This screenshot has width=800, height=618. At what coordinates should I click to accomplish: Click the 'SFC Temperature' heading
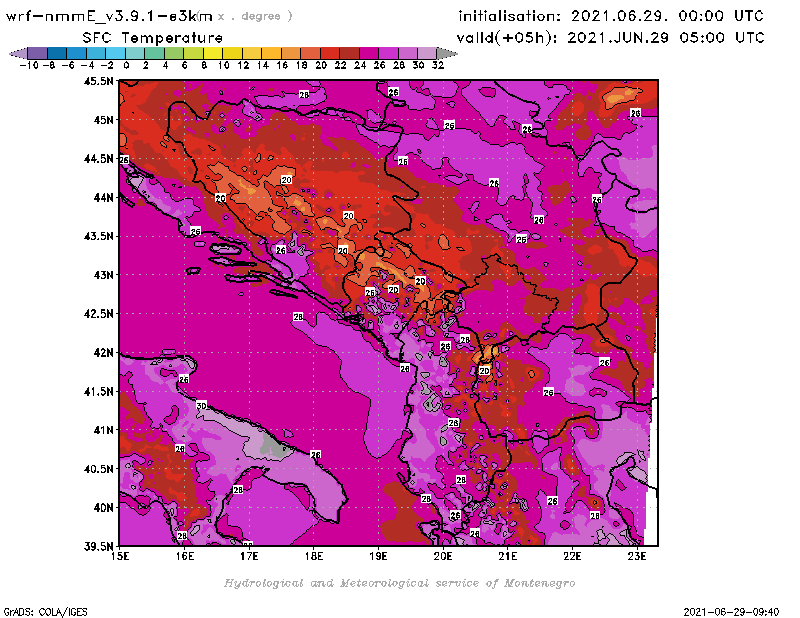(x=153, y=38)
